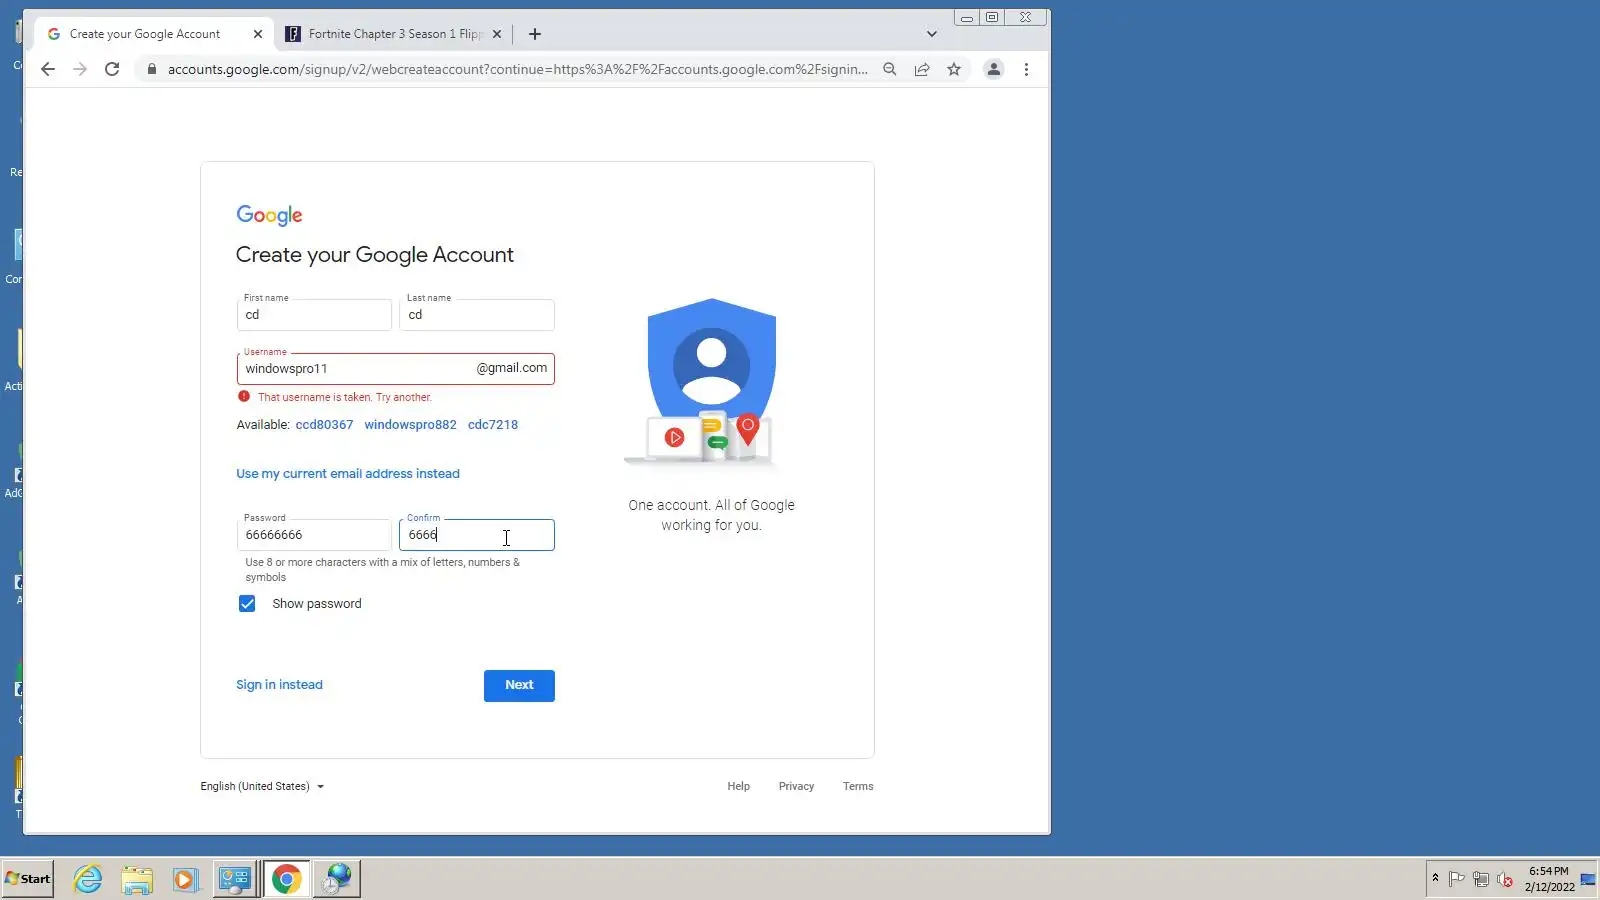This screenshot has width=1600, height=900.
Task: Choose suggested username windowspro882
Action: tap(410, 425)
